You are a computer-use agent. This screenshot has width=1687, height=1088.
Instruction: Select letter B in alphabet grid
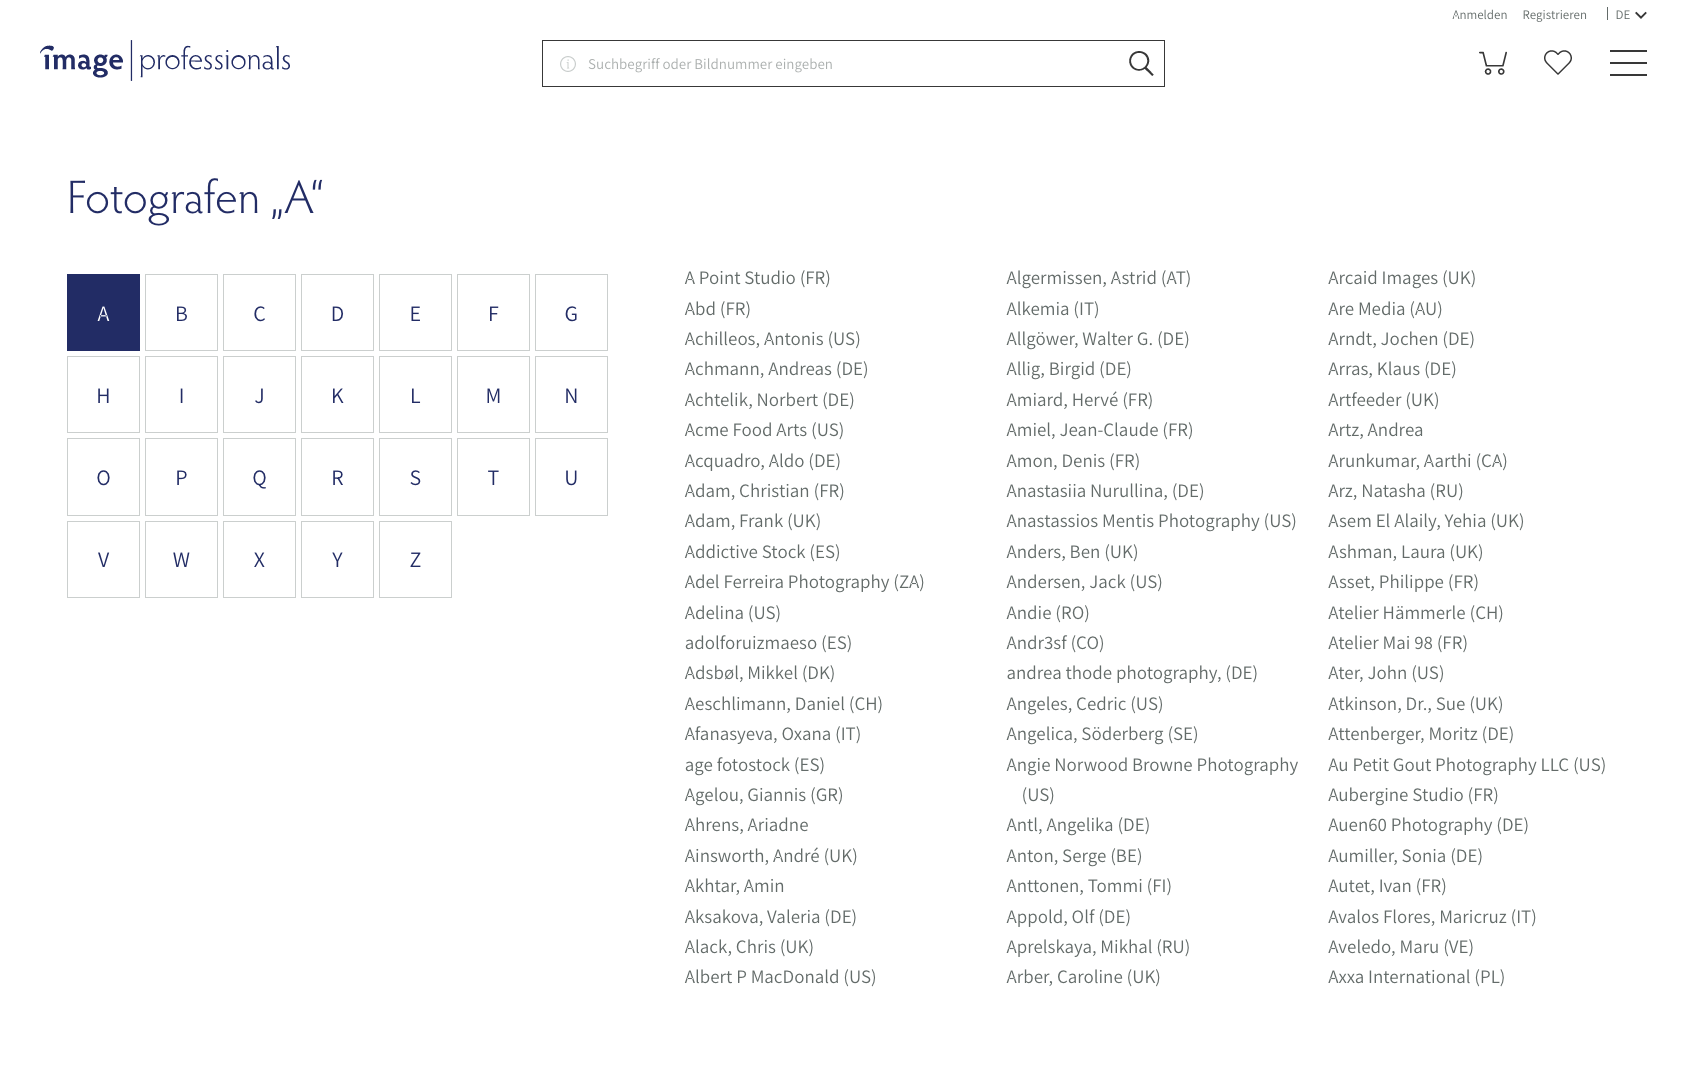click(x=181, y=313)
